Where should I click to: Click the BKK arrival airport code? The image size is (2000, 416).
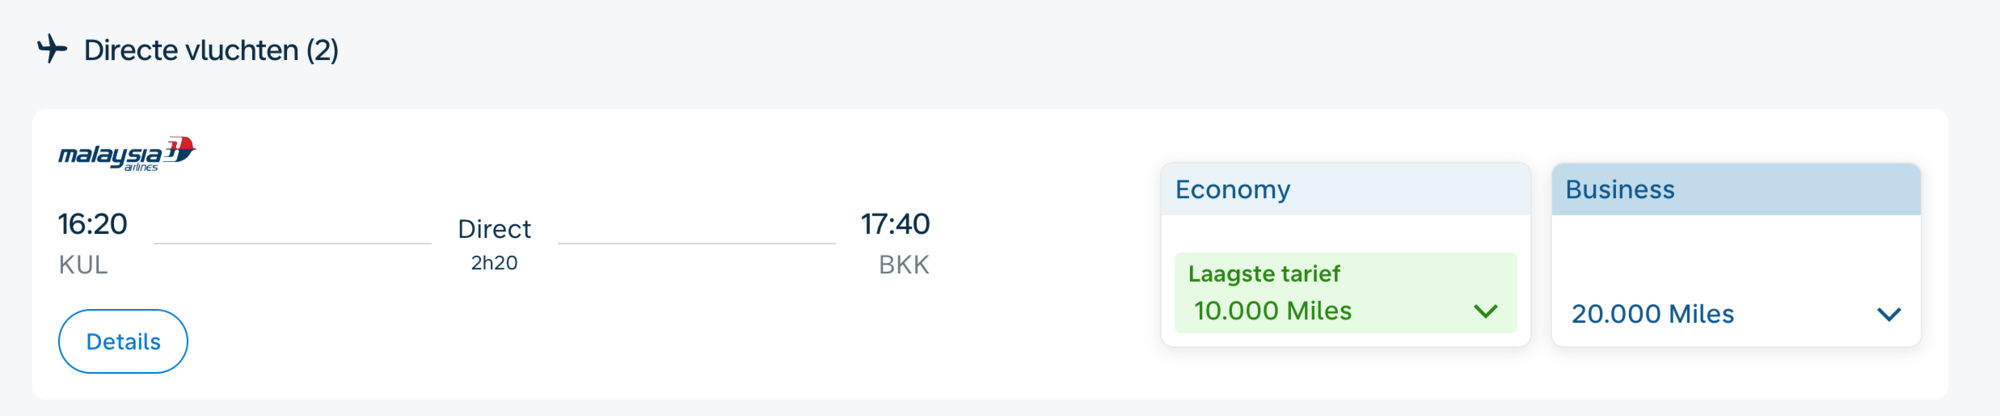coord(904,265)
